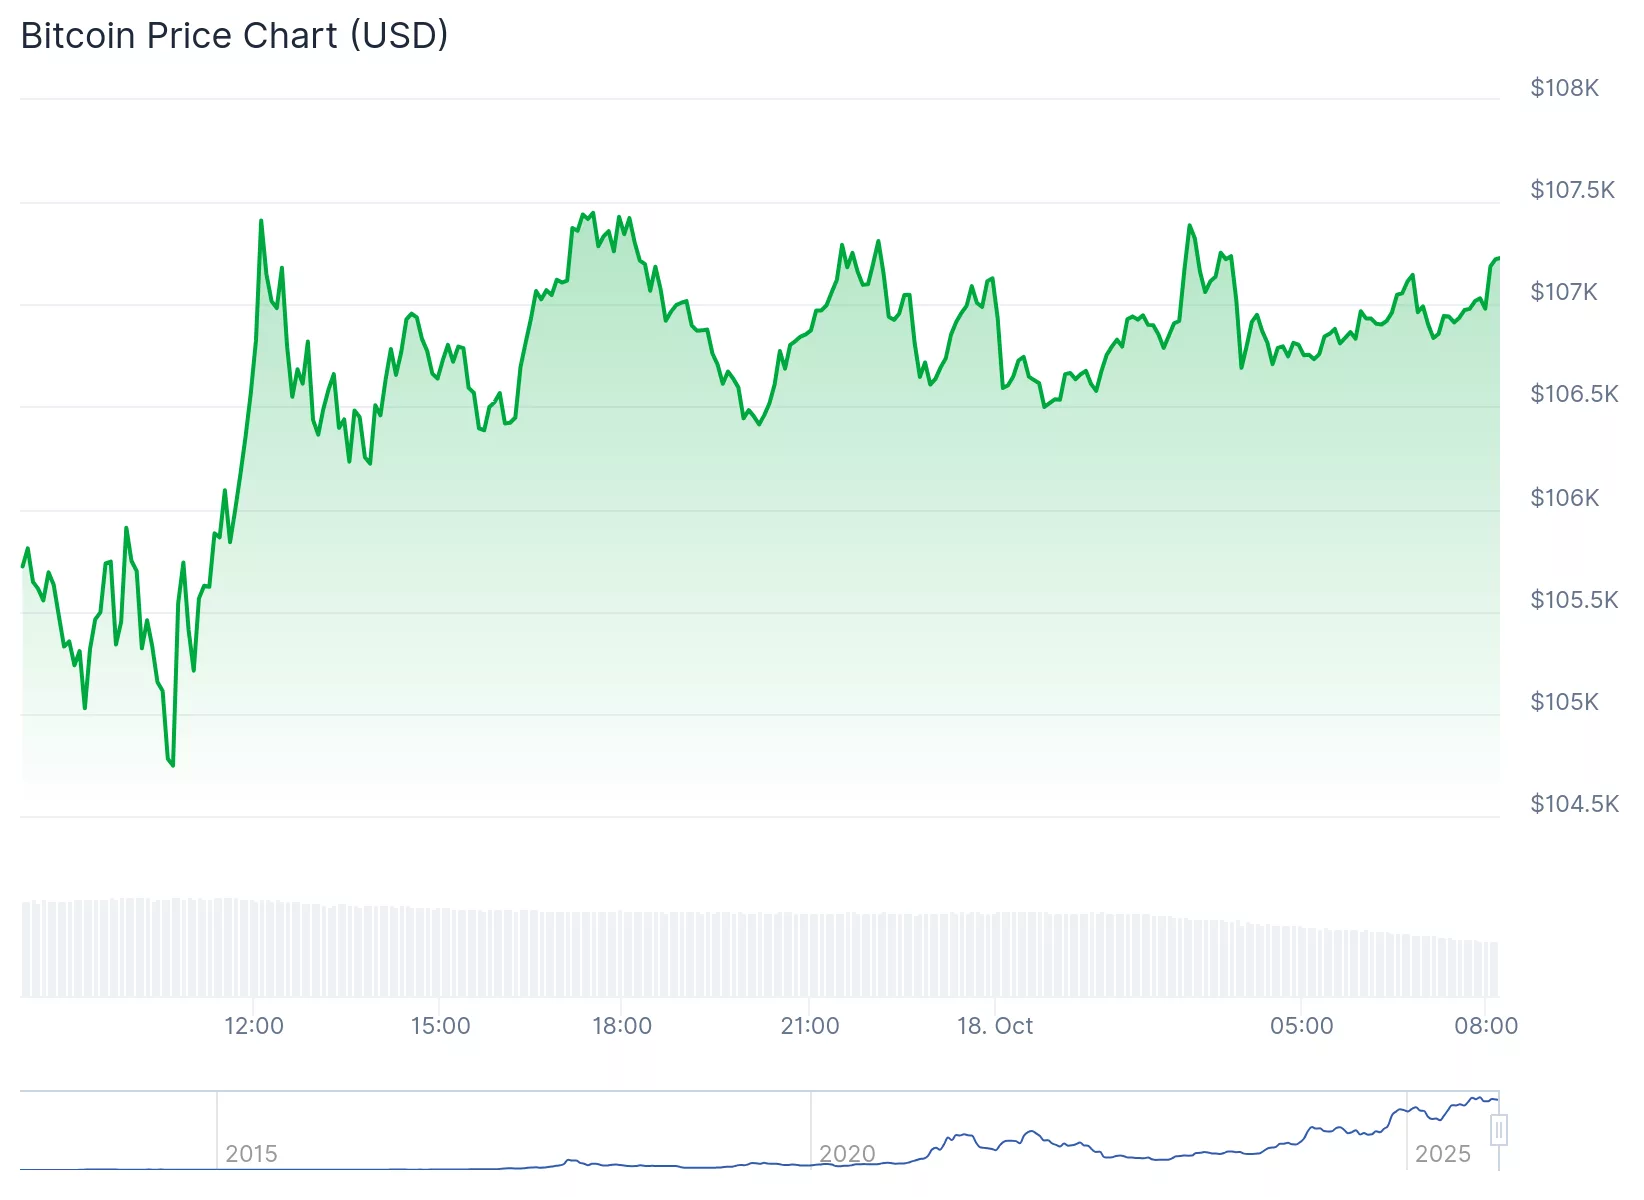Viewport: 1644px width, 1200px height.
Task: Click the Bitcoin Price Chart (USD) title
Action: 234,36
